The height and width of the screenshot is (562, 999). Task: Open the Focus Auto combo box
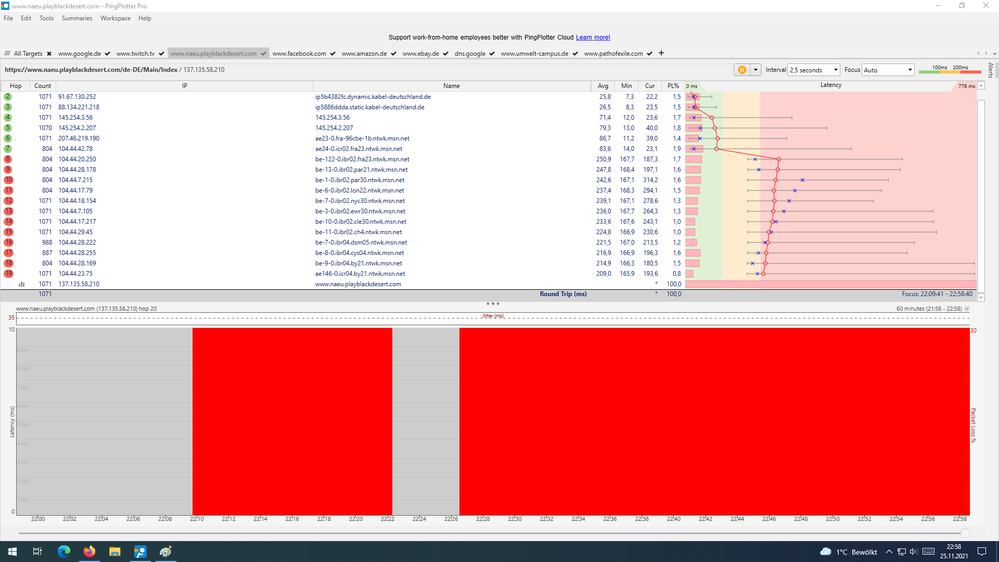tap(888, 70)
